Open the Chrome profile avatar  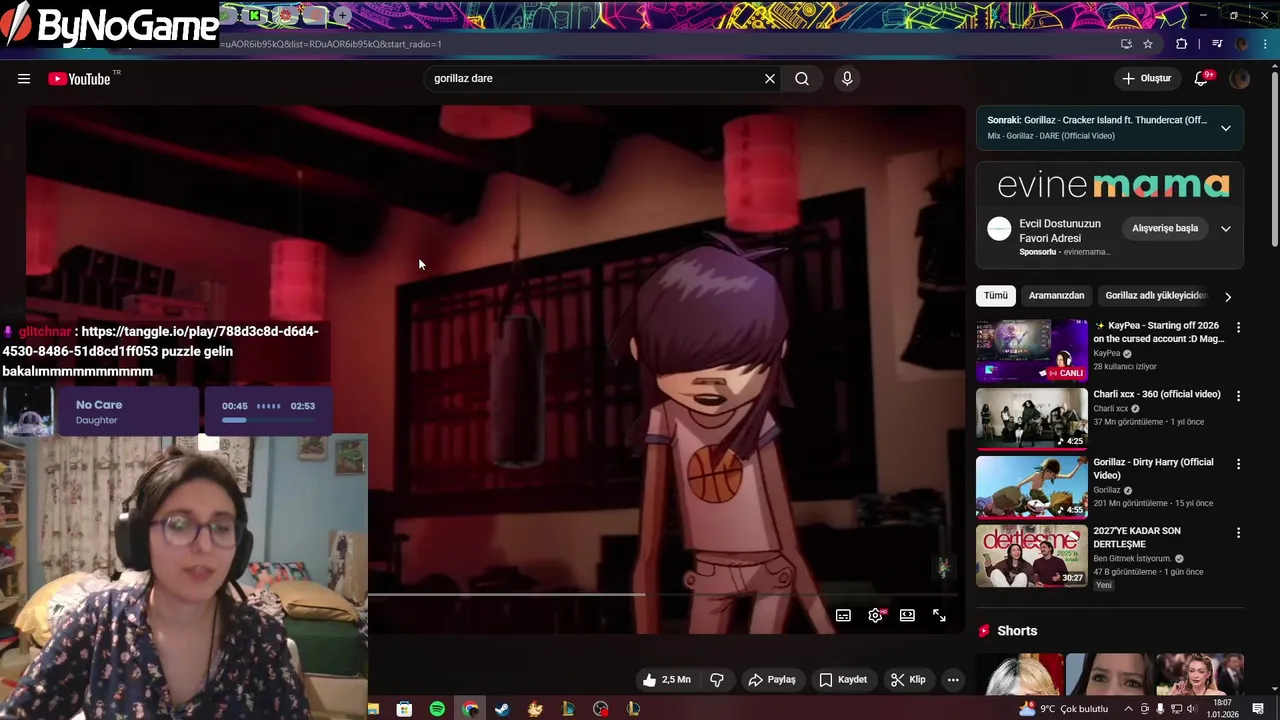point(1242,44)
